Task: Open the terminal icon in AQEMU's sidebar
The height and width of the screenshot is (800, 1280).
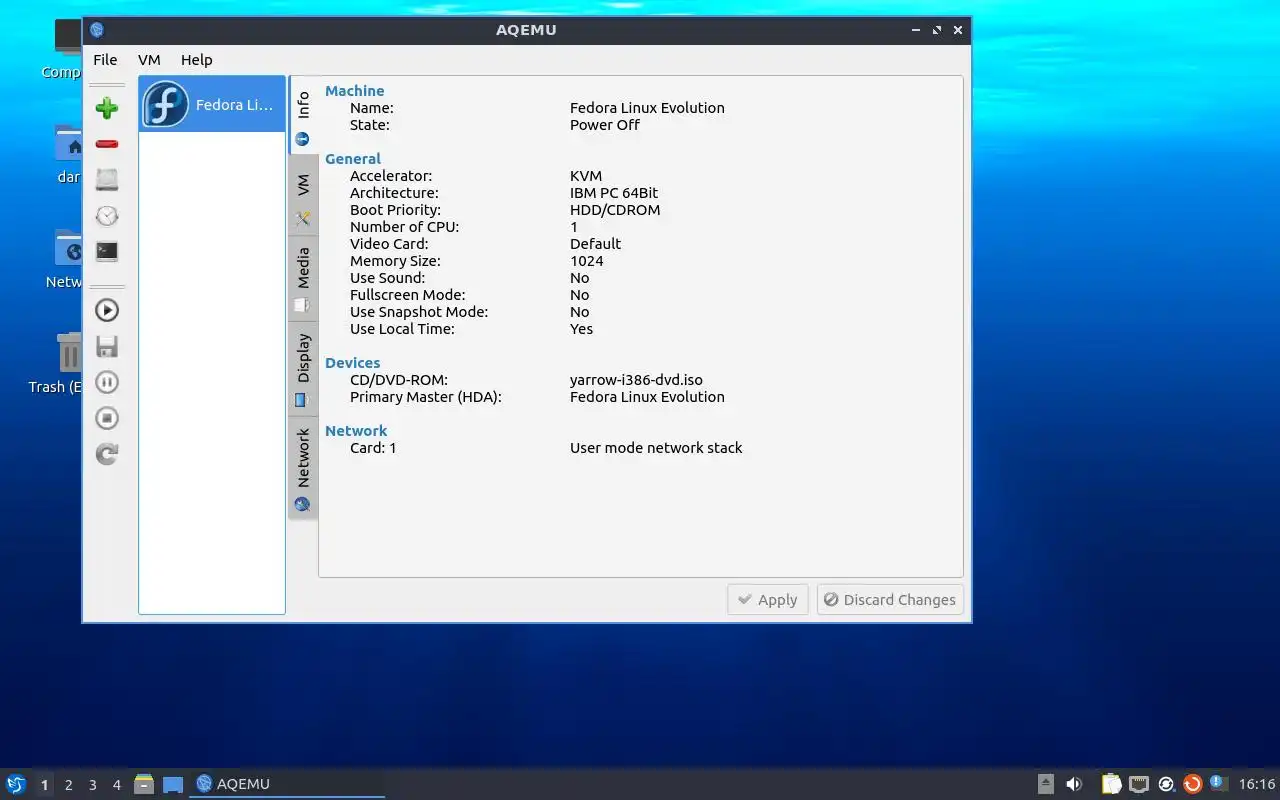Action: click(x=107, y=252)
